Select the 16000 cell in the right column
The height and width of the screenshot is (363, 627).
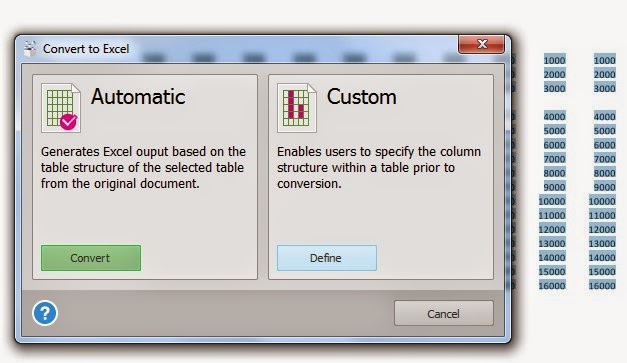[602, 285]
